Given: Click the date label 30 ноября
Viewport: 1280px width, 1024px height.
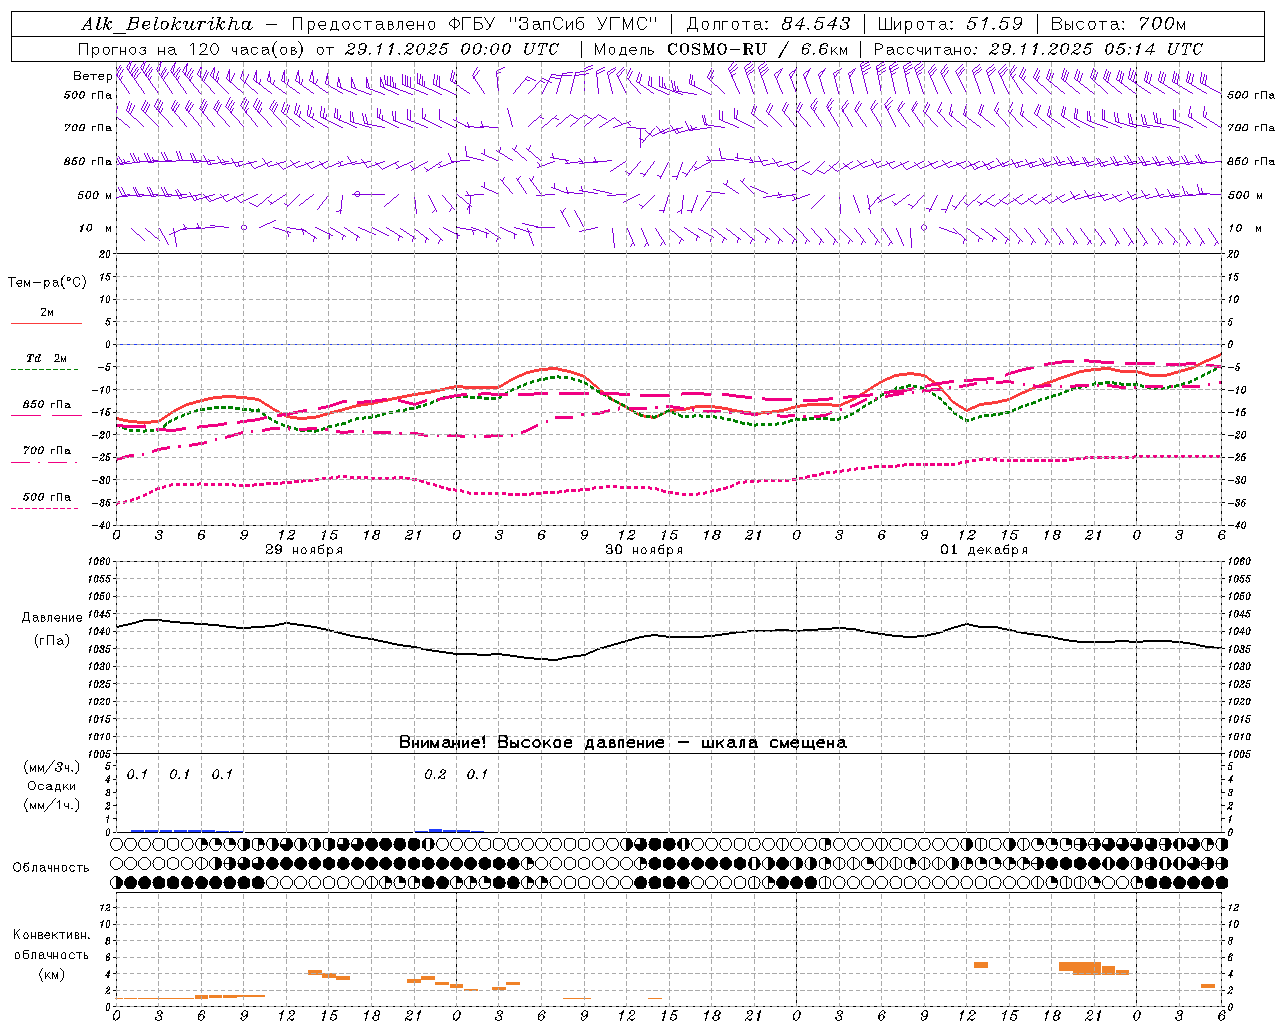Looking at the screenshot, I should [644, 550].
